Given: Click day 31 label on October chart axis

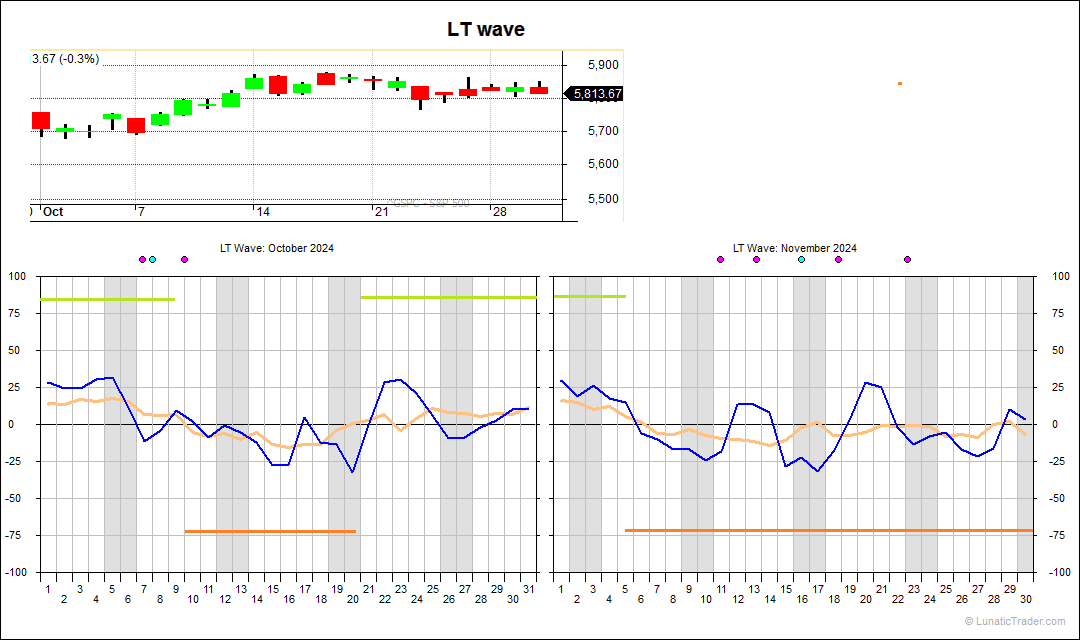Looking at the screenshot, I should pyautogui.click(x=528, y=589).
